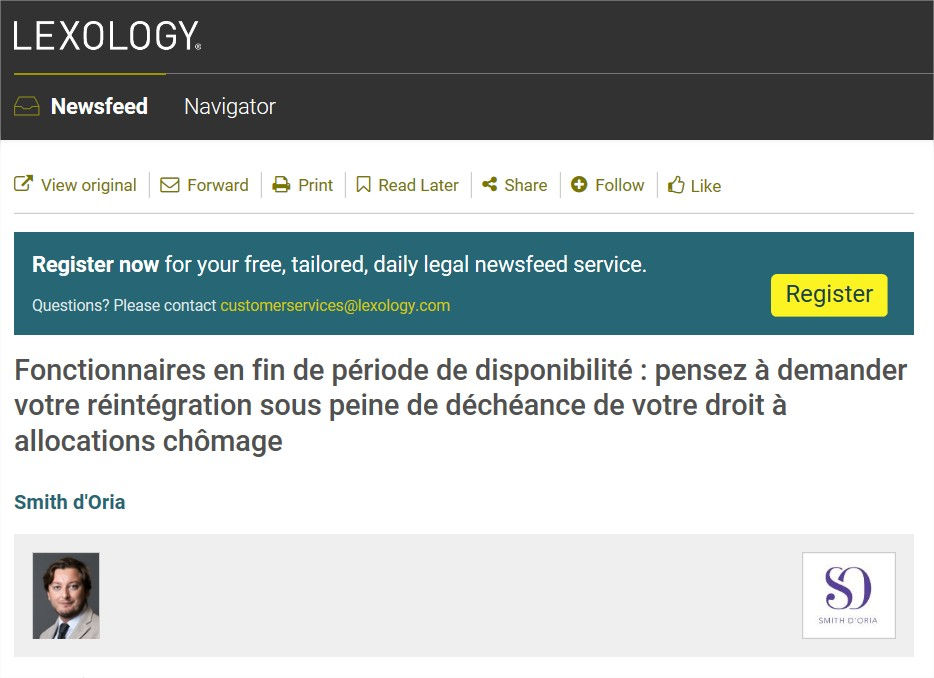Open sharing options via the Share icon
The height and width of the screenshot is (678, 934).
488,184
